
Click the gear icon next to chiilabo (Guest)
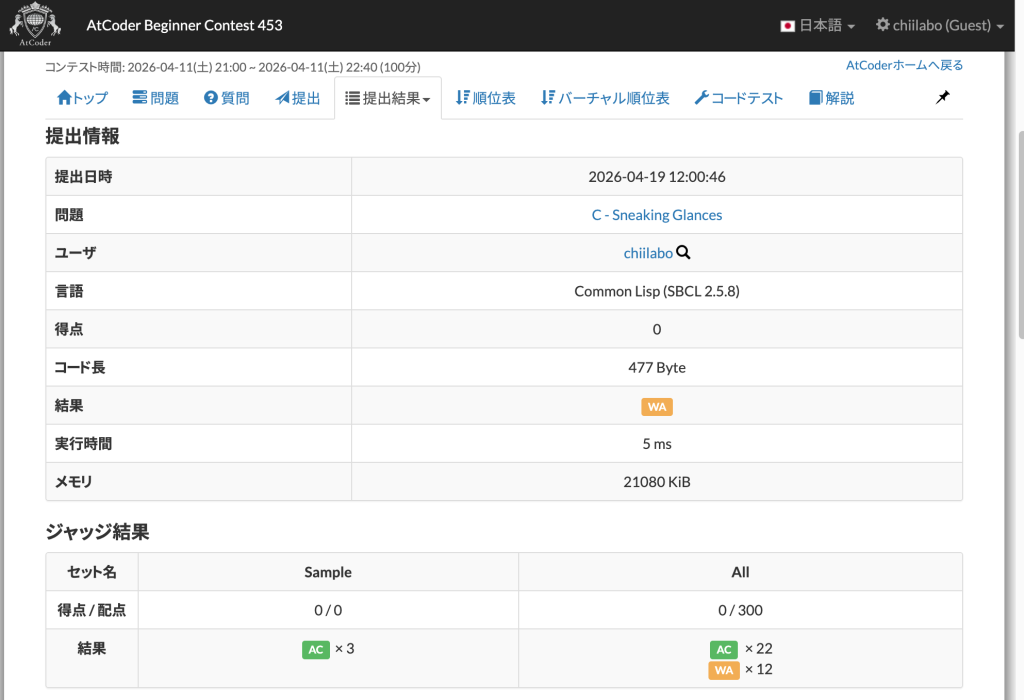(882, 26)
